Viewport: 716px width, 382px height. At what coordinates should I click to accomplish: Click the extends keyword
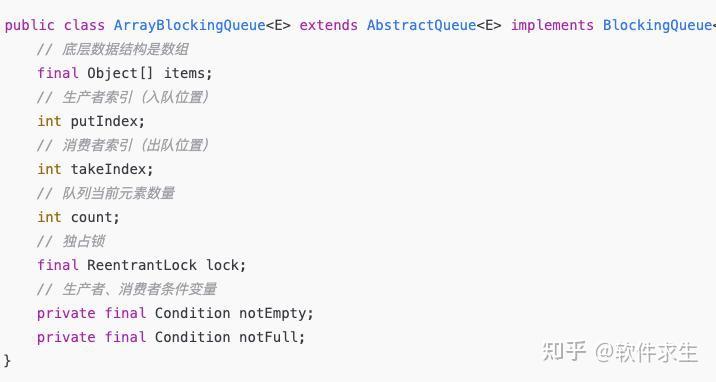pos(329,25)
